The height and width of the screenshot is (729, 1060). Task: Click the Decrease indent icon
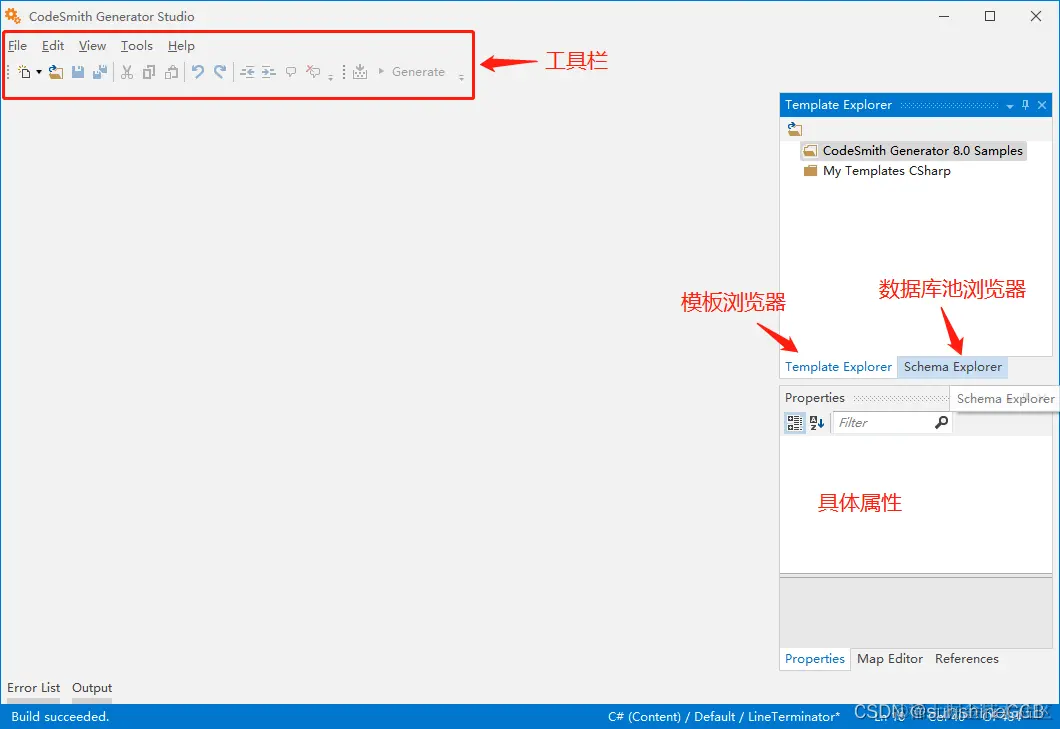pos(247,72)
